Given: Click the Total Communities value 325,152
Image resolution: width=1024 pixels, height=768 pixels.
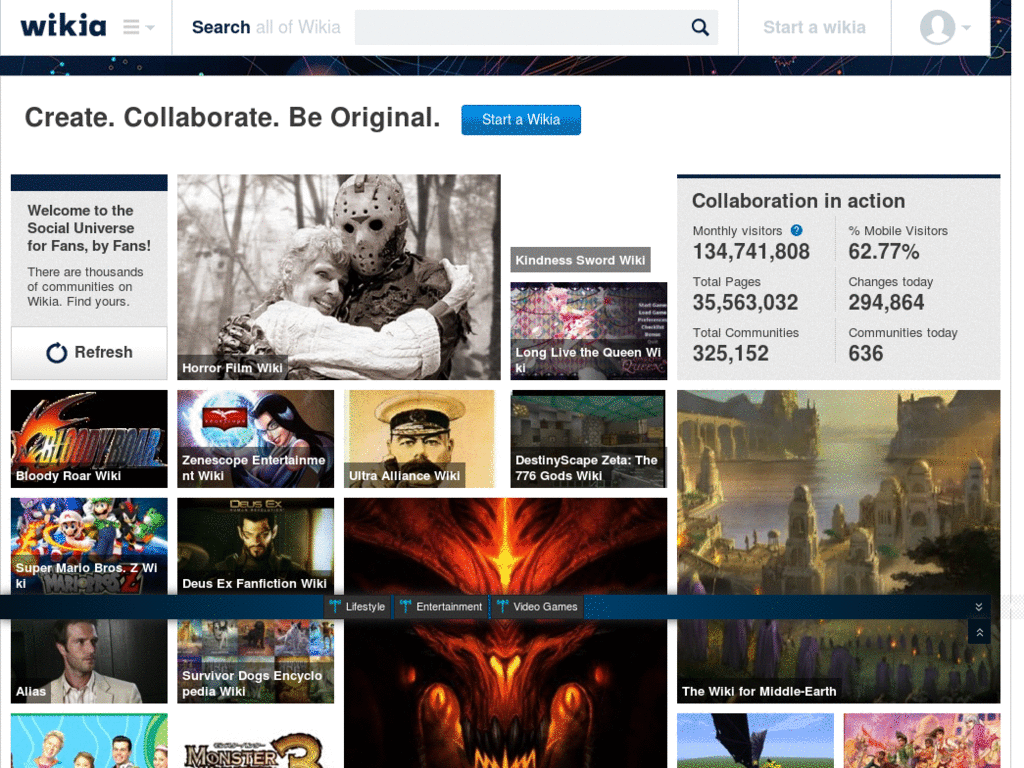Looking at the screenshot, I should tap(731, 353).
